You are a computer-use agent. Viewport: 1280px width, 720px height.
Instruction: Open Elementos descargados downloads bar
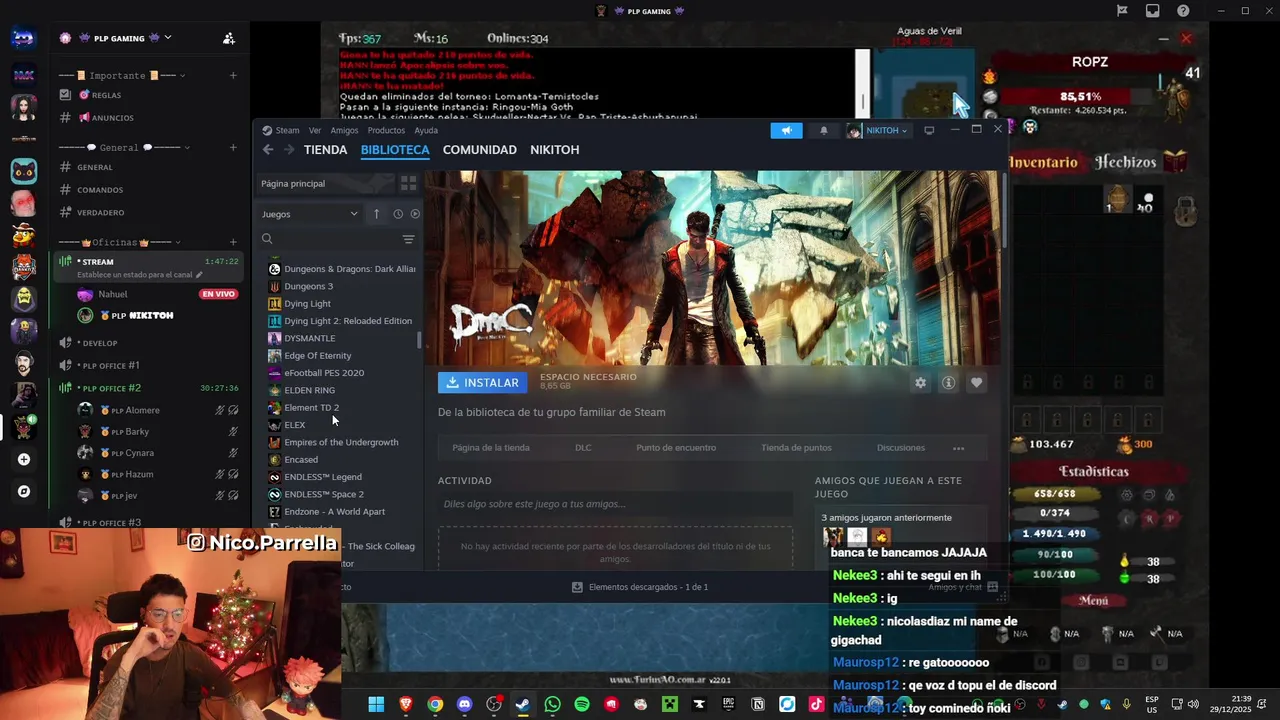640,587
